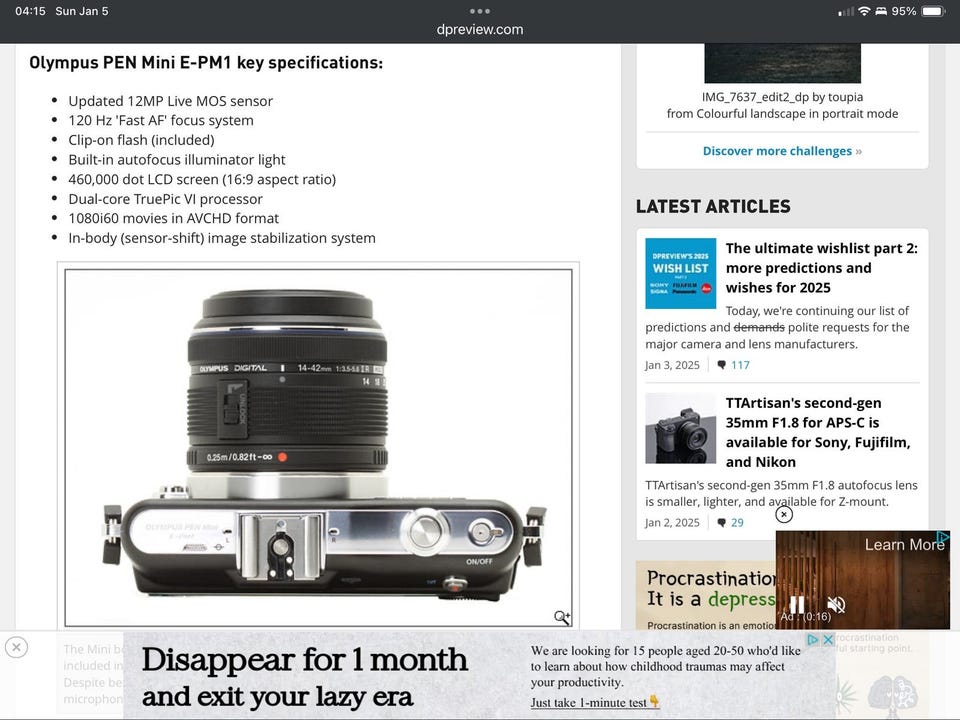Click 'Dual-core TruePic VI processor' bullet
The height and width of the screenshot is (720, 960).
[165, 199]
